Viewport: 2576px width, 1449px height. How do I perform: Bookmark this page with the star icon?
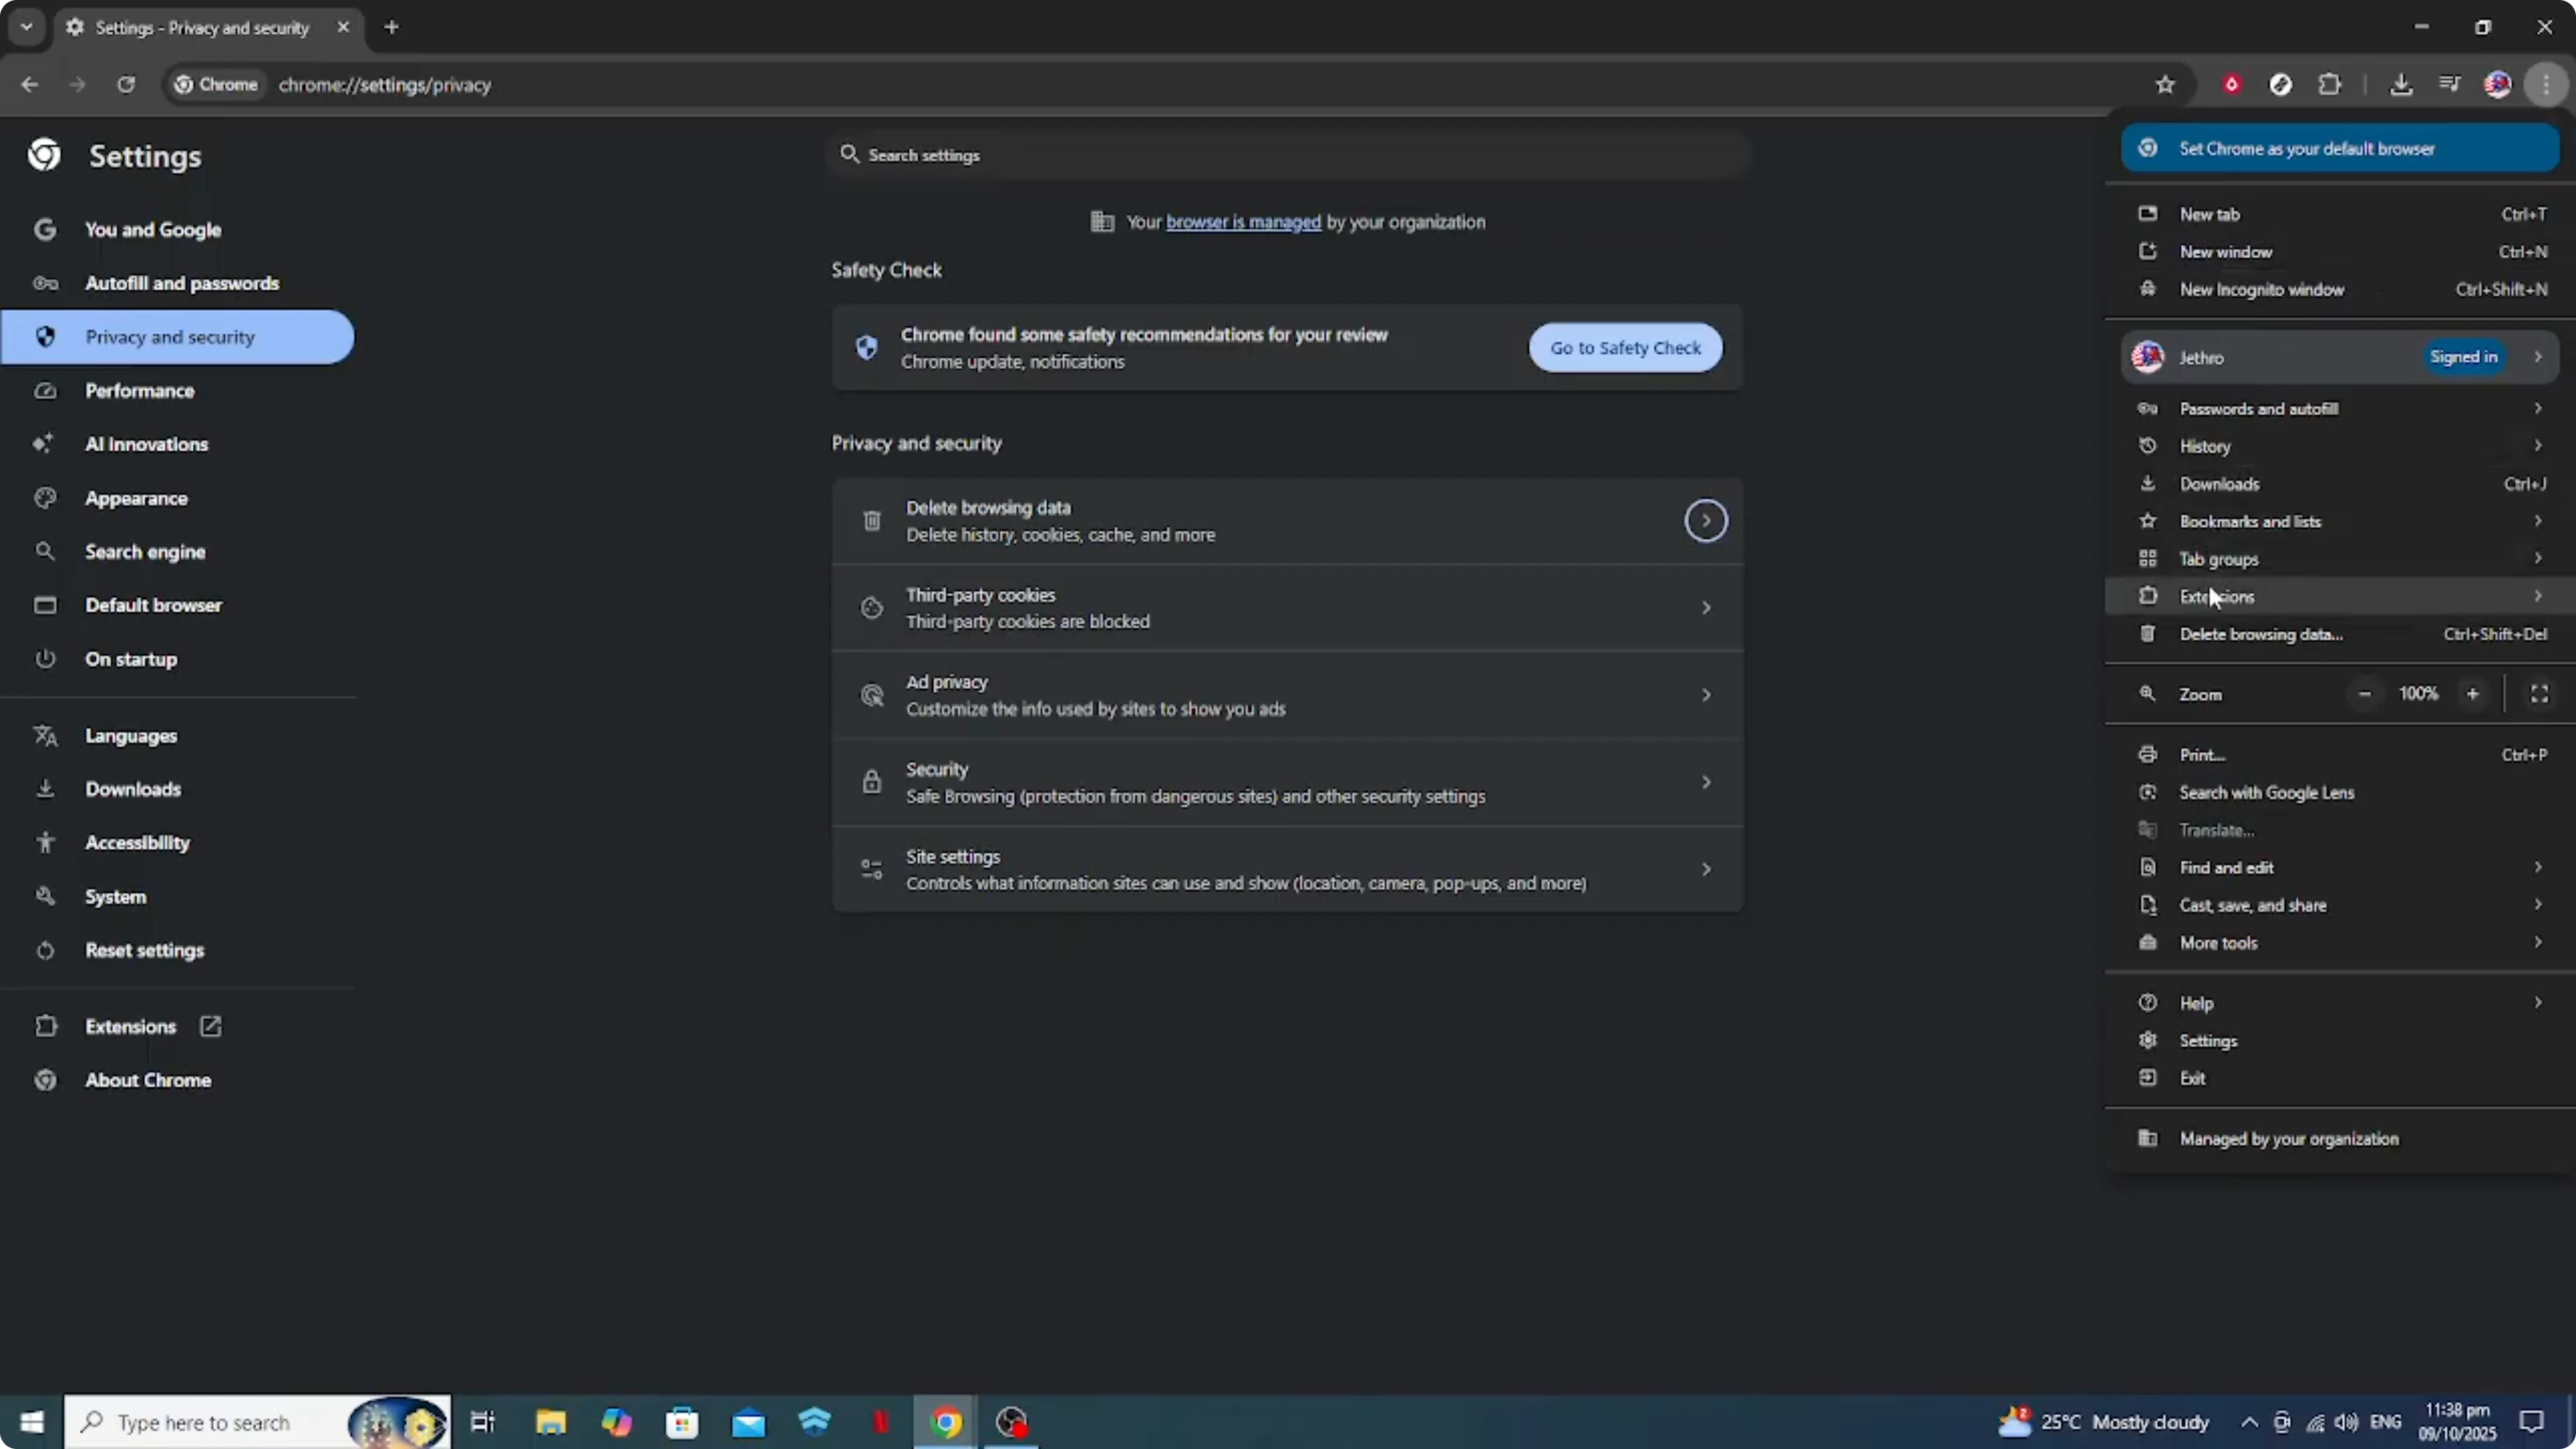pos(2165,84)
